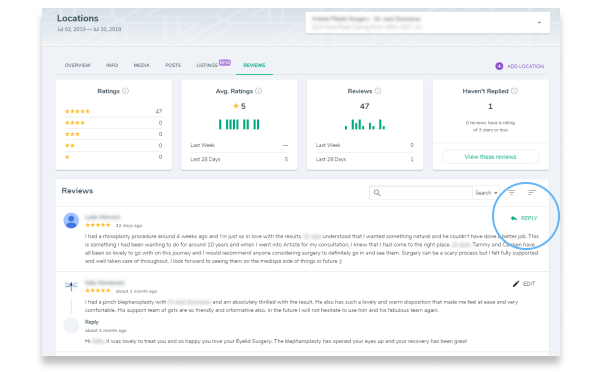This screenshot has height=372, width=594.
Task: Select the three-star ratings row
Action: coord(113,134)
